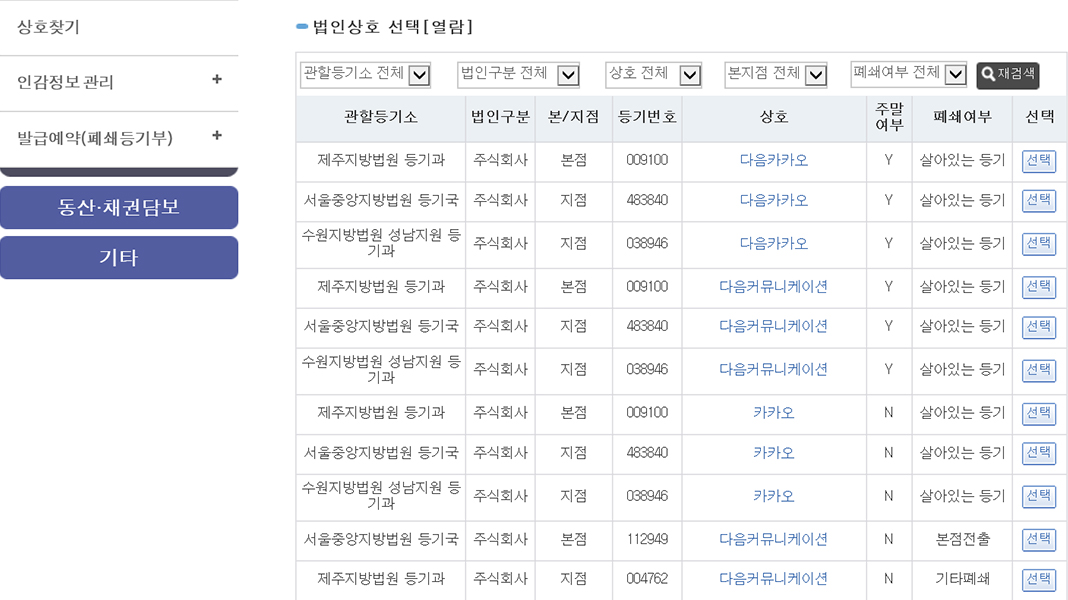Open 다음커뮤니케이션 link, 483840 row
This screenshot has width=1068, height=600.
(774, 326)
